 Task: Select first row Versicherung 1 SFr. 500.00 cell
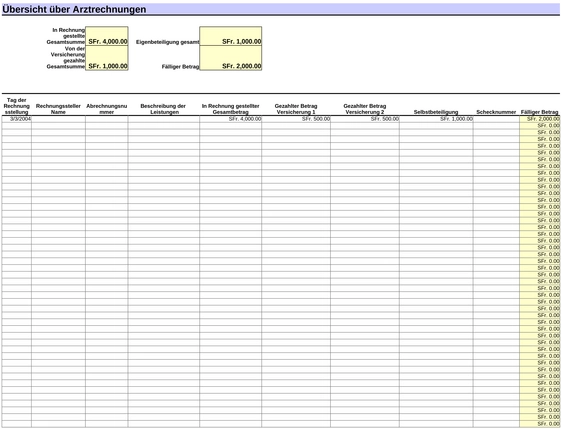(x=296, y=119)
